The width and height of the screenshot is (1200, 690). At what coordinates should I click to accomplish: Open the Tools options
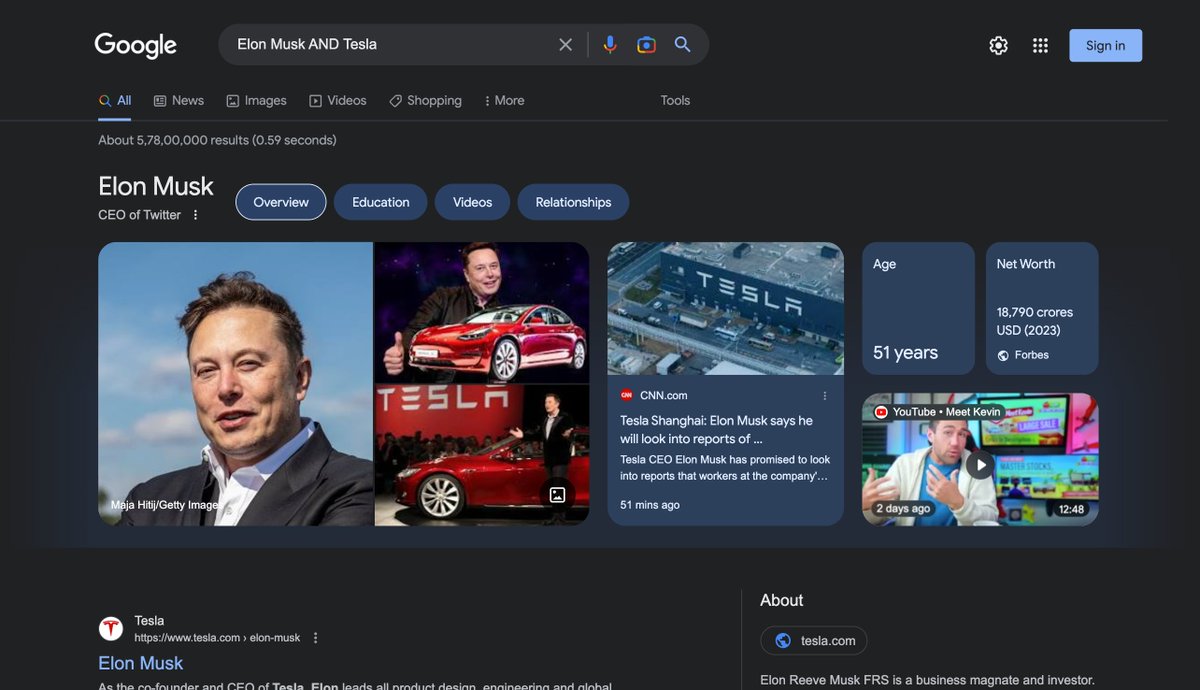coord(675,101)
